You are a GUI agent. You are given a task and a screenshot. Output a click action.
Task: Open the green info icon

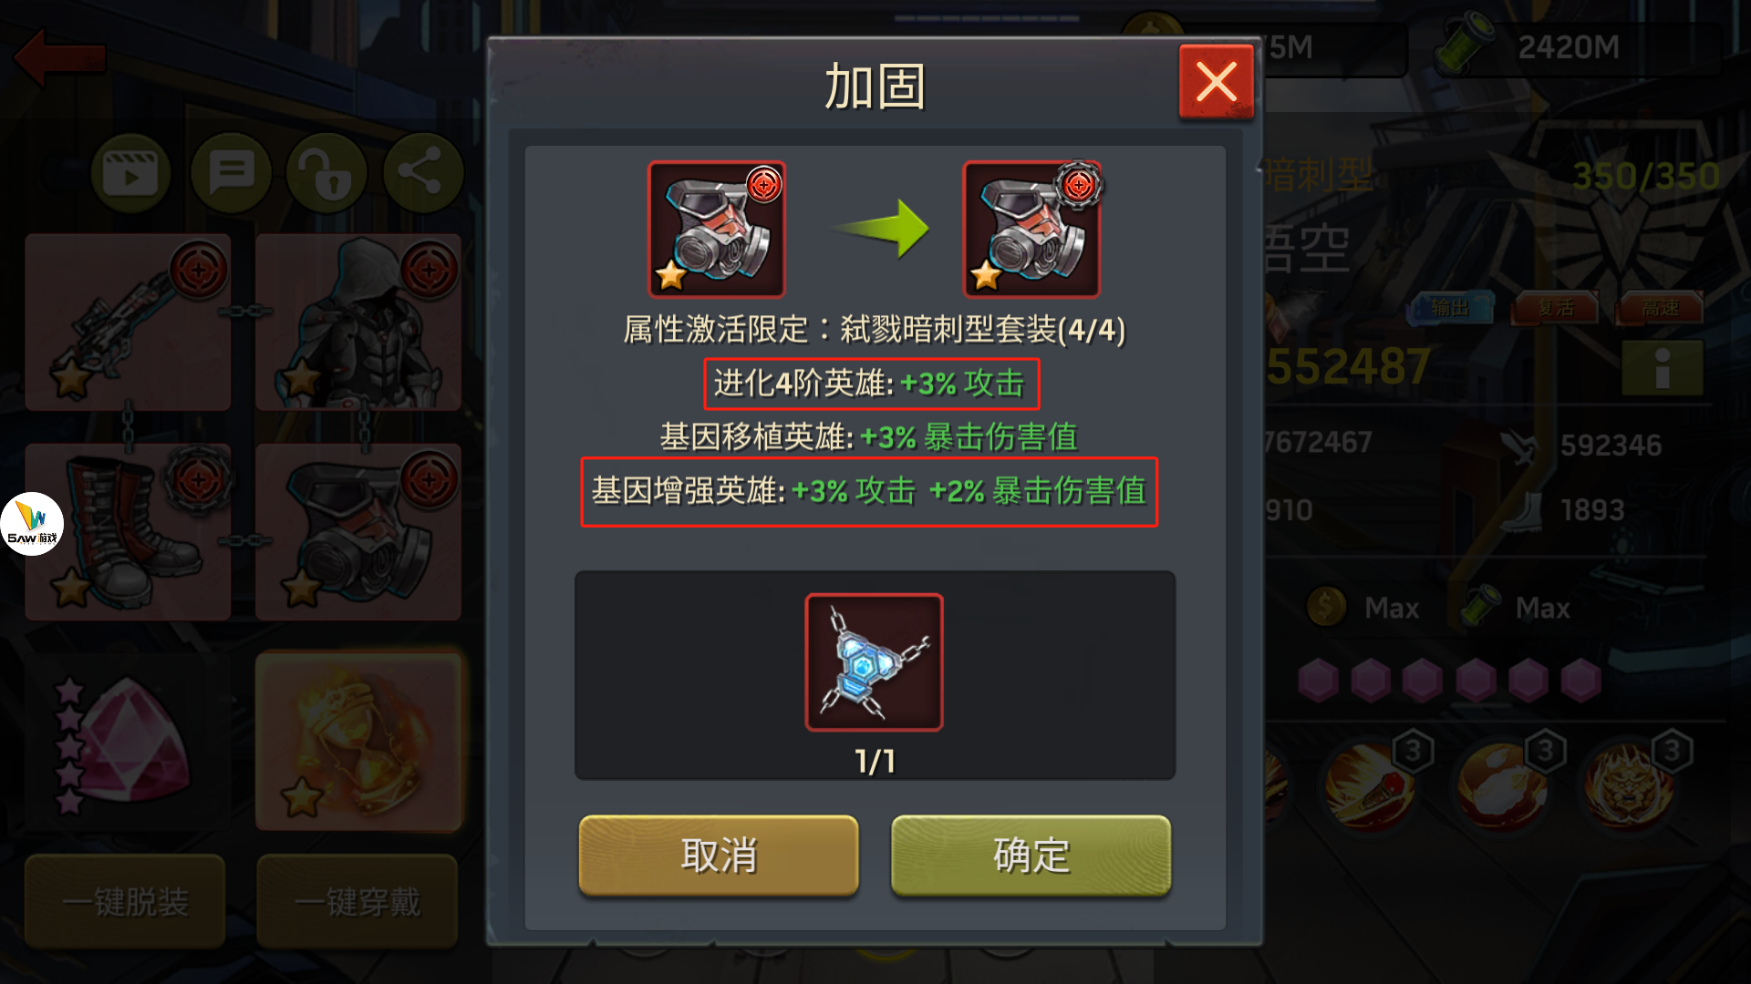click(1662, 368)
